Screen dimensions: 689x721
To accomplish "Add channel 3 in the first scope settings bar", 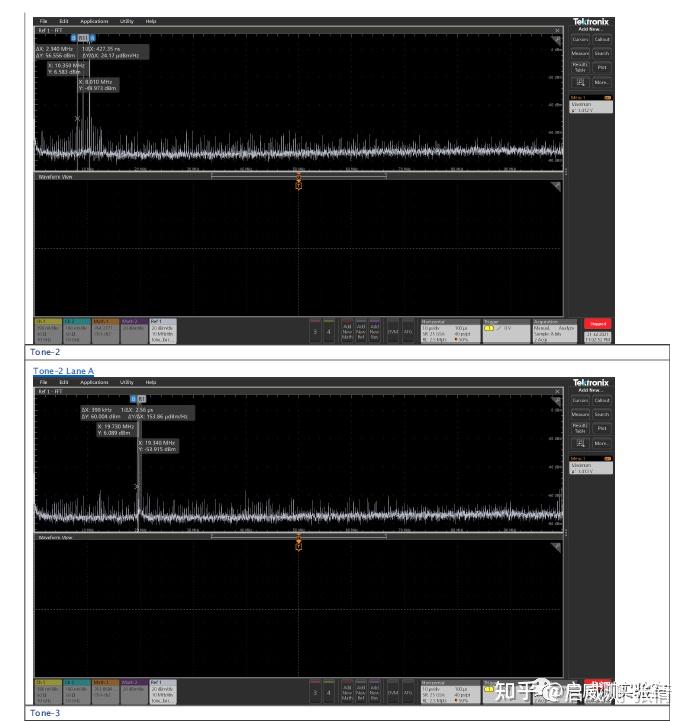I will pos(315,331).
